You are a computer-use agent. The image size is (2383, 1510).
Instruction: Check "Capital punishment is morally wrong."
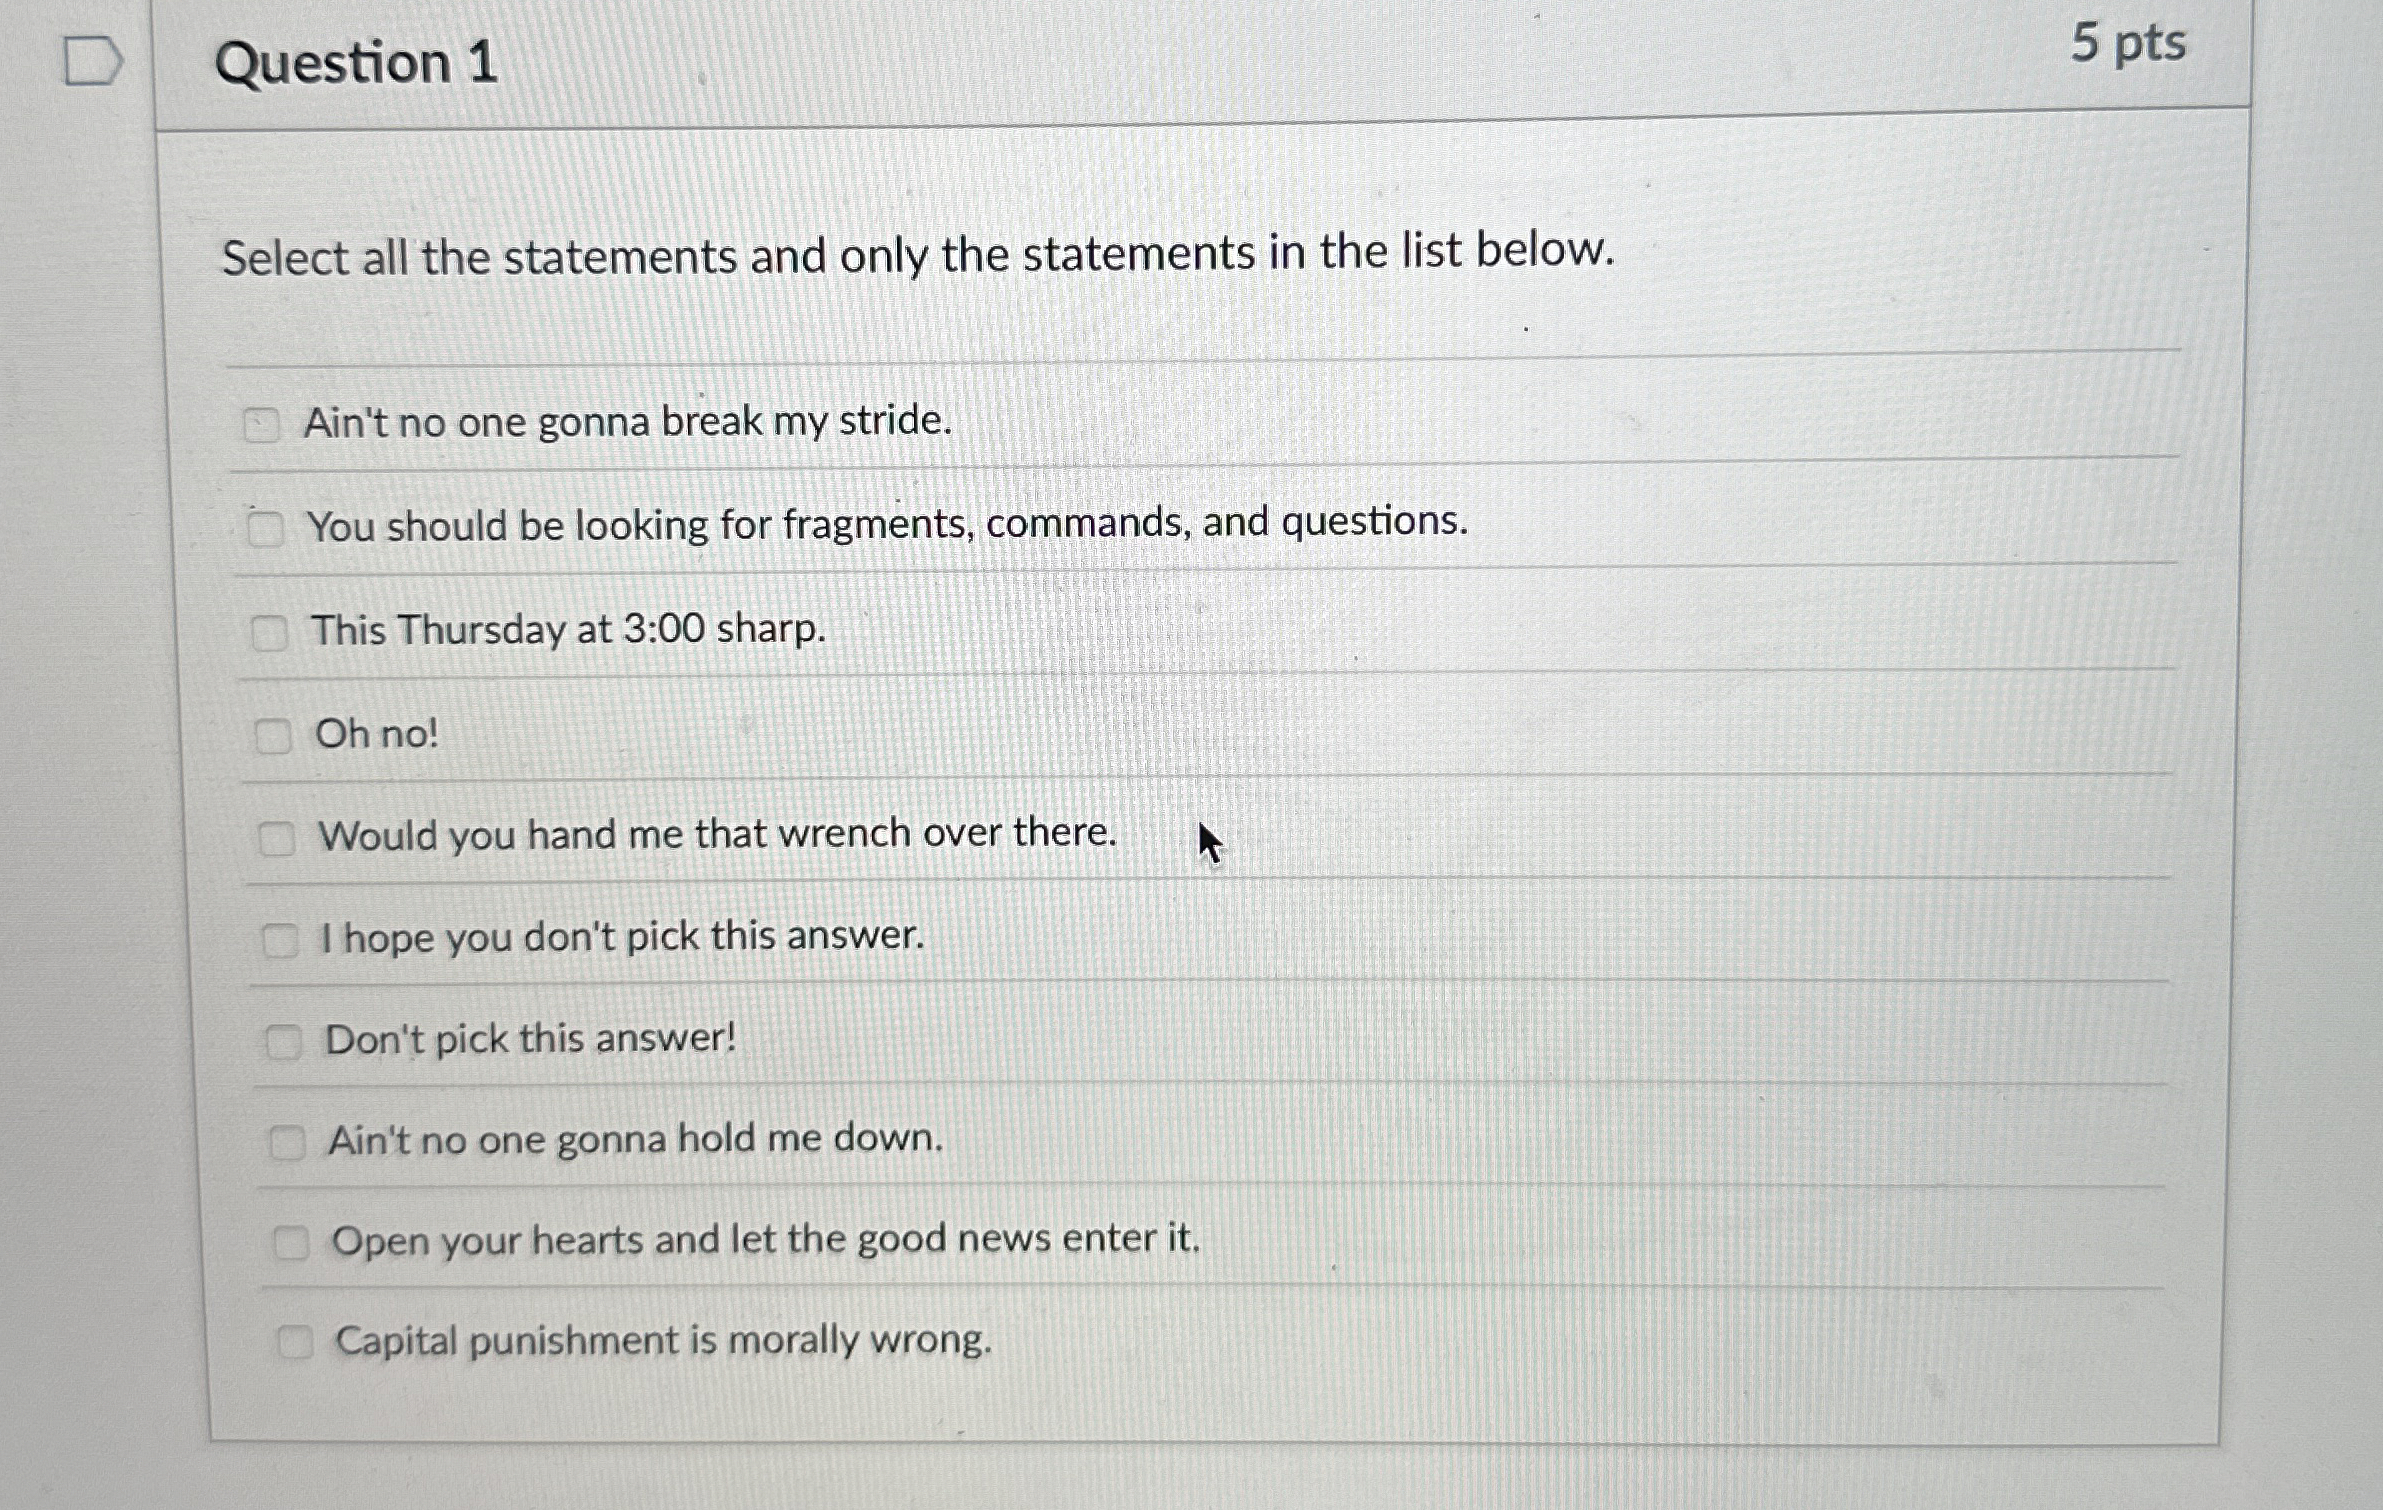(x=297, y=1343)
